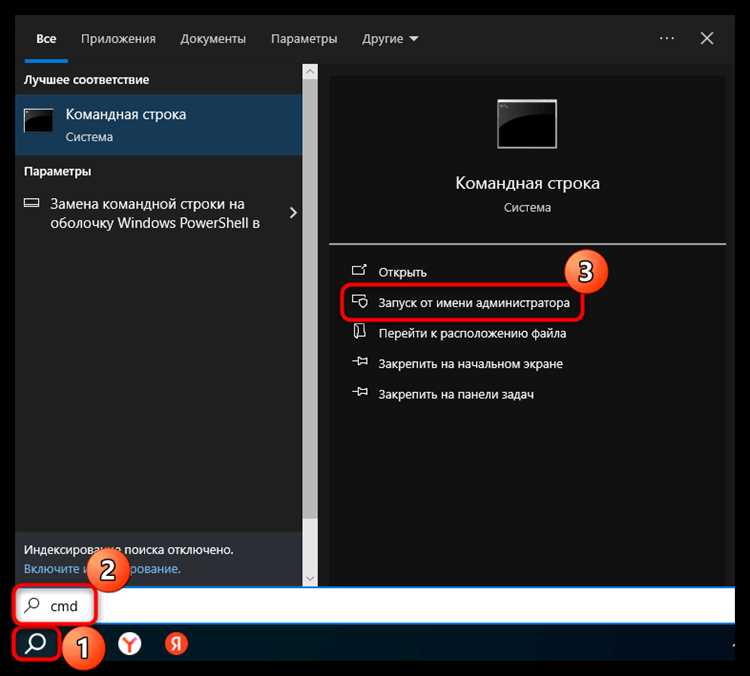Click the shield admin run icon

(x=360, y=301)
